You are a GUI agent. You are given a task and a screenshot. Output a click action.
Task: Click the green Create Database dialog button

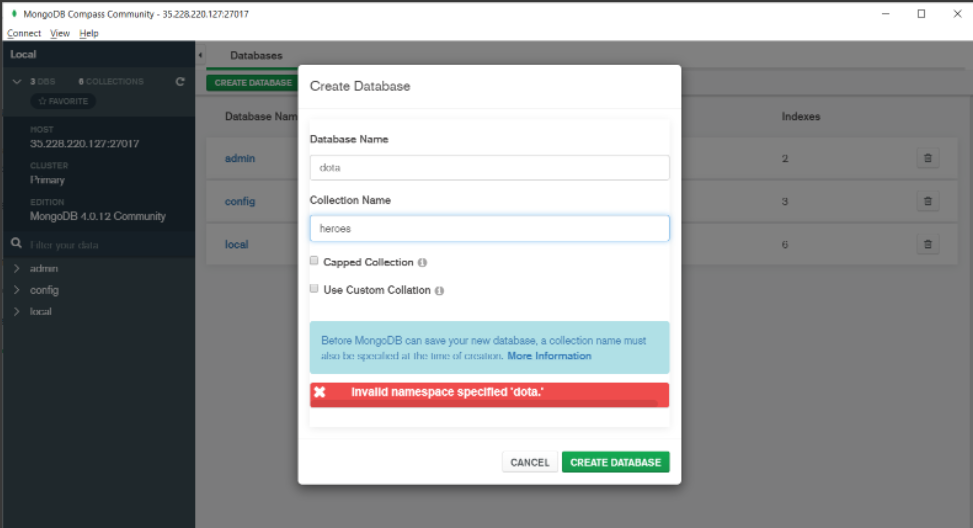click(616, 462)
